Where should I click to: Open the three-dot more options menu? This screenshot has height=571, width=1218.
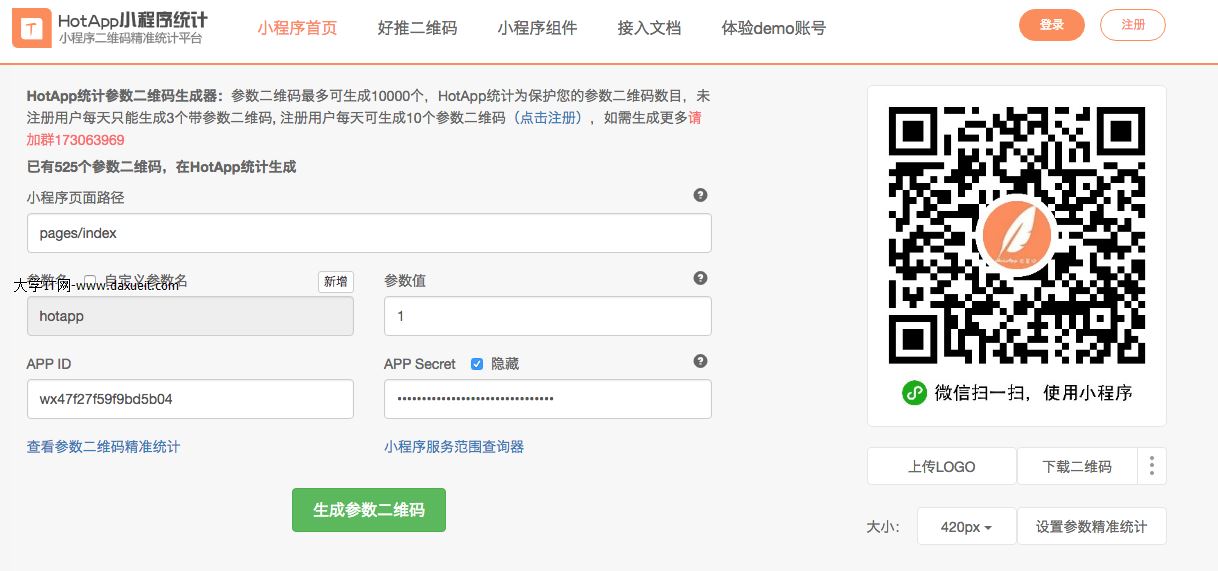point(1152,466)
